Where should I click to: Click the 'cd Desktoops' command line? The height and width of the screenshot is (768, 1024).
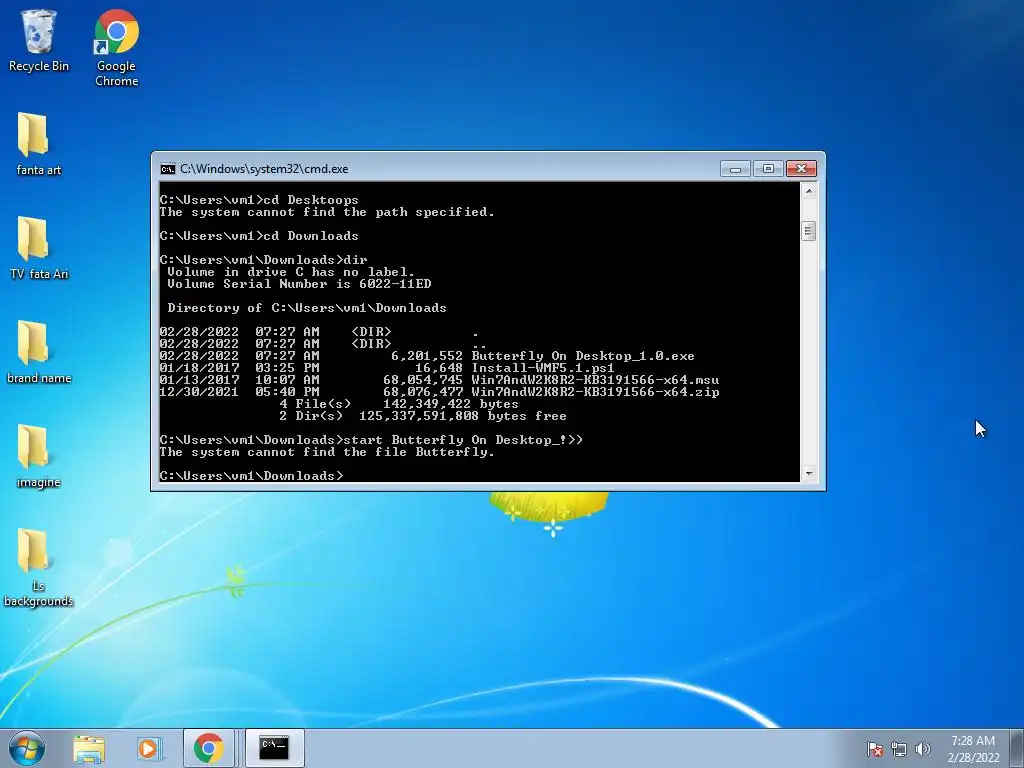coord(259,200)
